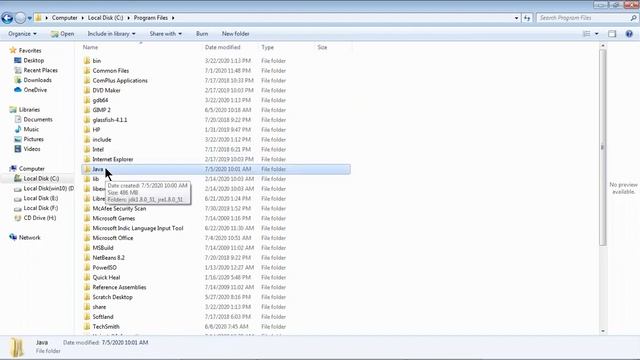Viewport: 640px width, 360px height.
Task: Sort by the Size column header
Action: (322, 47)
